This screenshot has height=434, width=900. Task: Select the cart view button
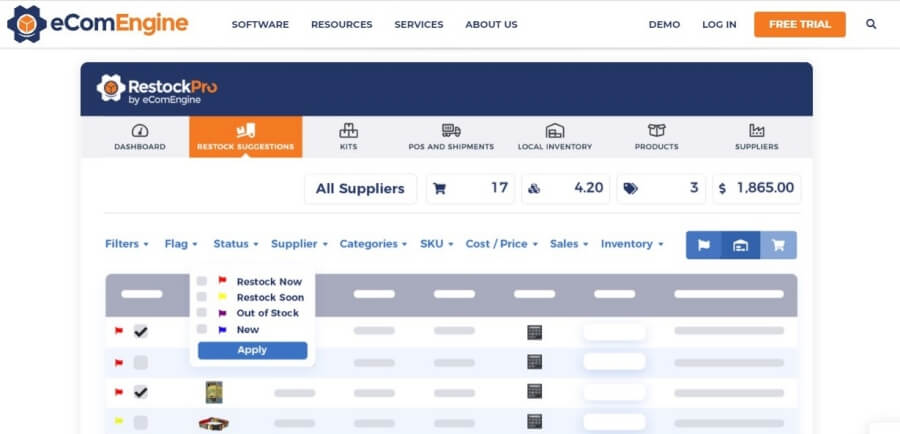point(778,245)
